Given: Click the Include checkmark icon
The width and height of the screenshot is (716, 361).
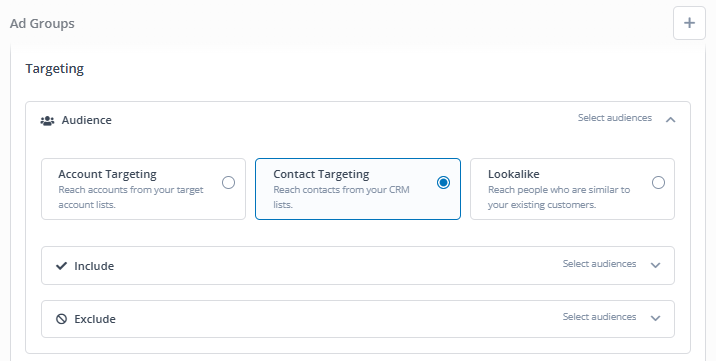Looking at the screenshot, I should [61, 266].
